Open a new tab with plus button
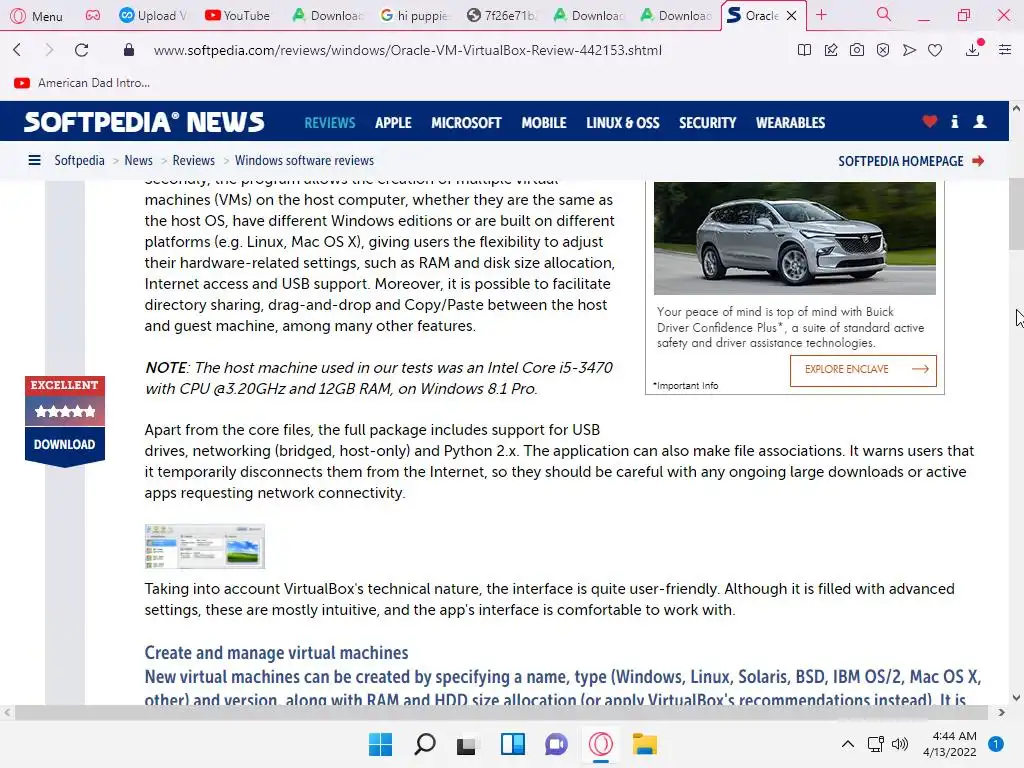 point(822,15)
